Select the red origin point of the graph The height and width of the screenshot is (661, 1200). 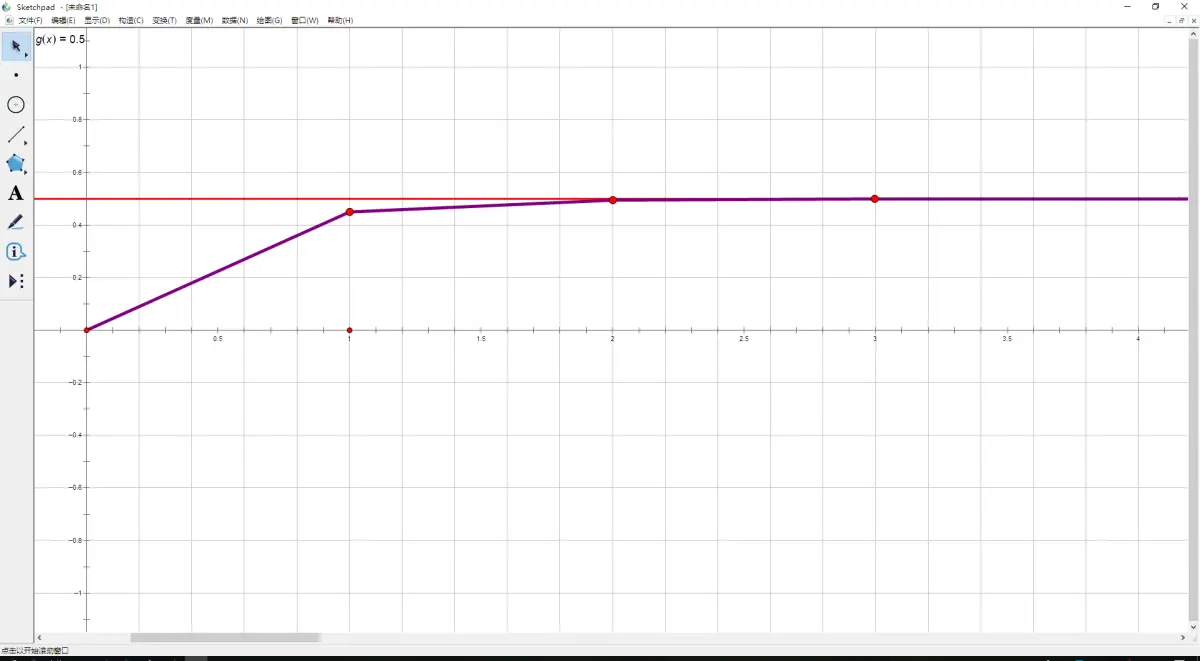pyautogui.click(x=86, y=330)
